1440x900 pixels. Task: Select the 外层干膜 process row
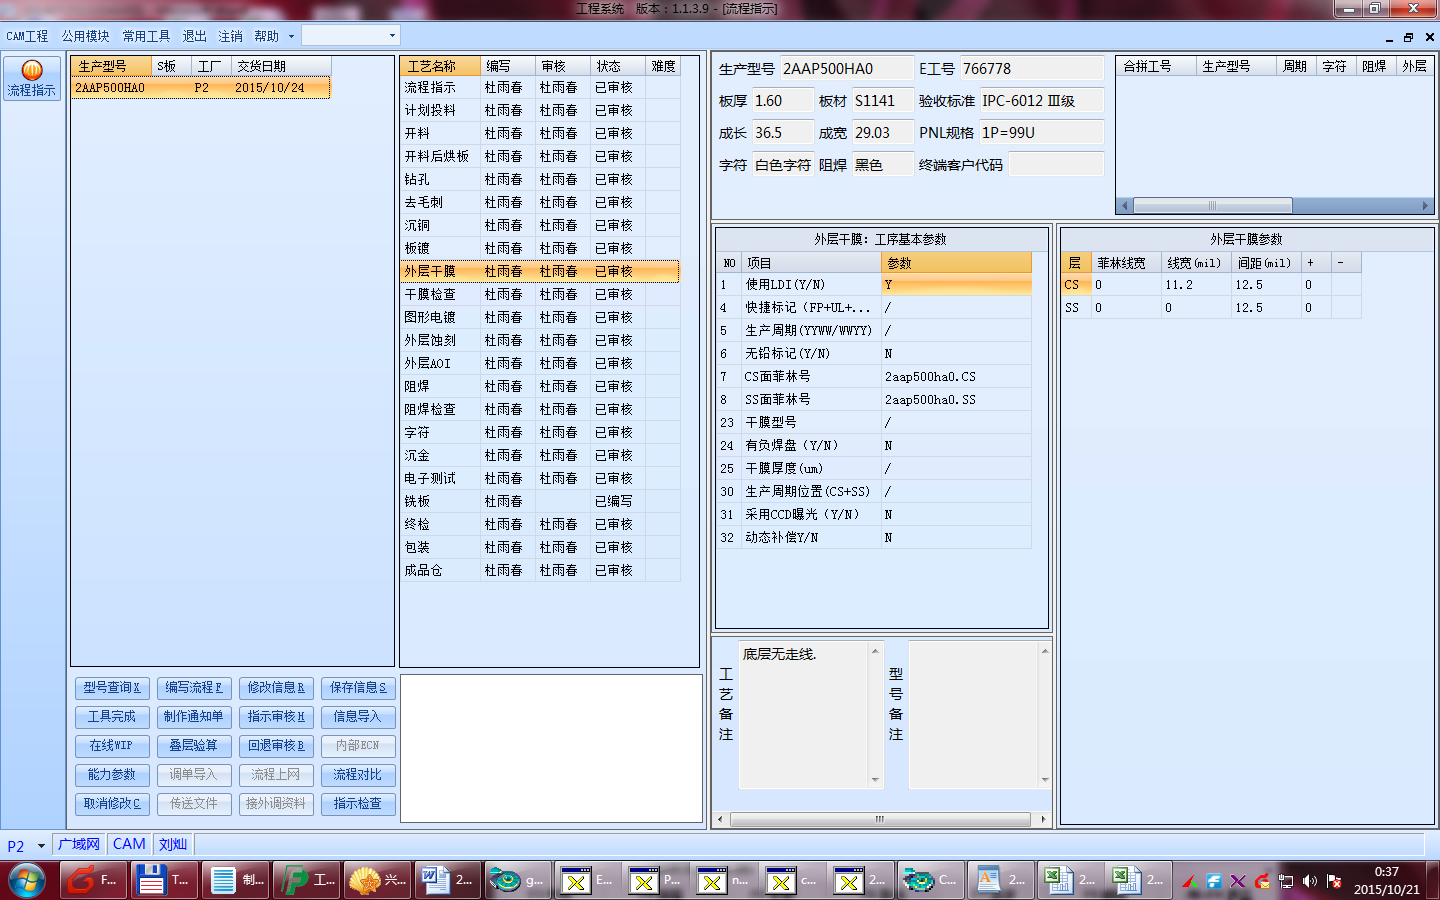click(x=540, y=271)
